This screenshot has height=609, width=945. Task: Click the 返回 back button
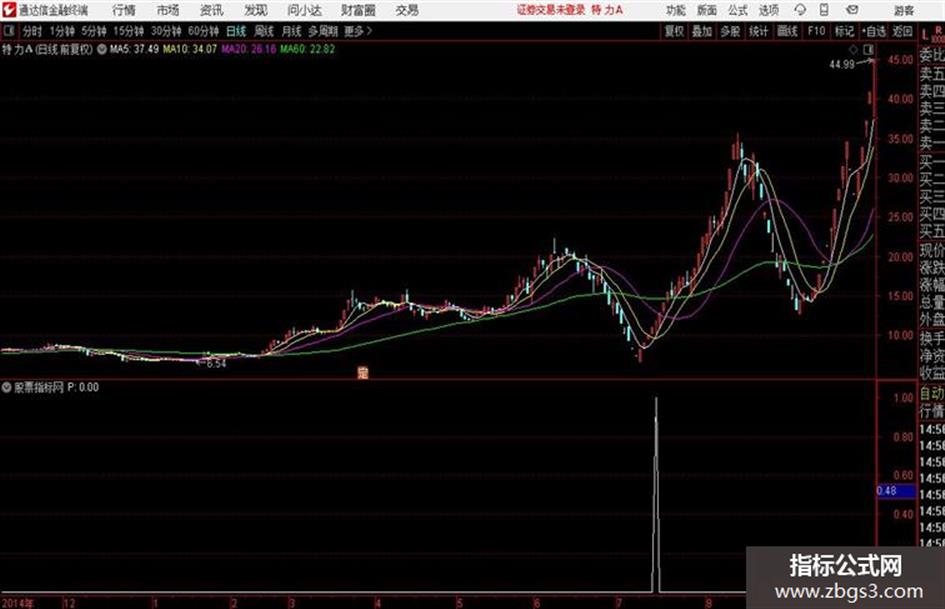pos(902,31)
